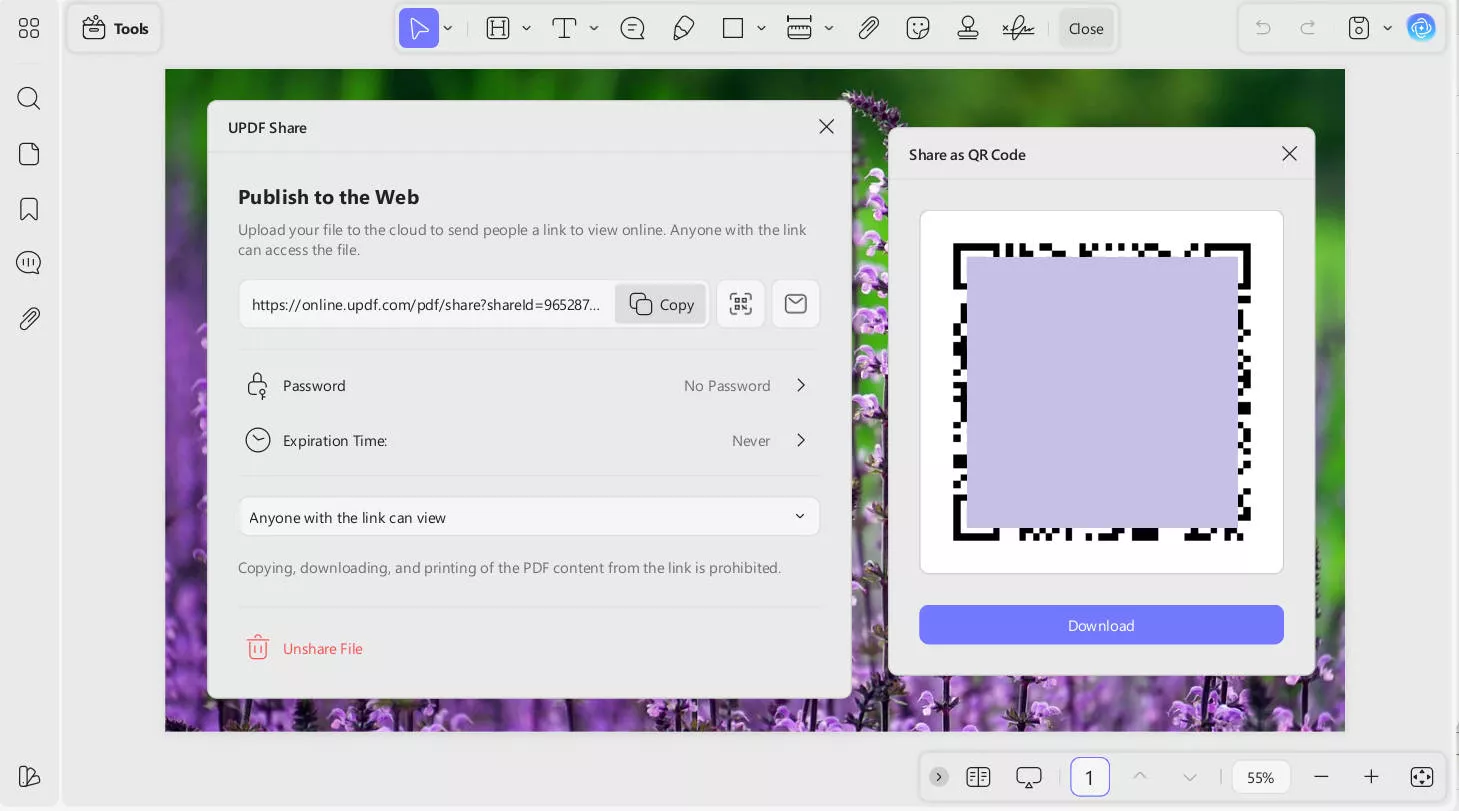The height and width of the screenshot is (811, 1459).
Task: Select the highlighter pen tool
Action: 684,28
